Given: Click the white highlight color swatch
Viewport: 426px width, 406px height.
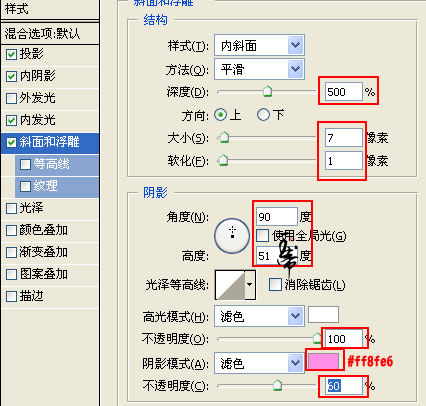Looking at the screenshot, I should 323,315.
